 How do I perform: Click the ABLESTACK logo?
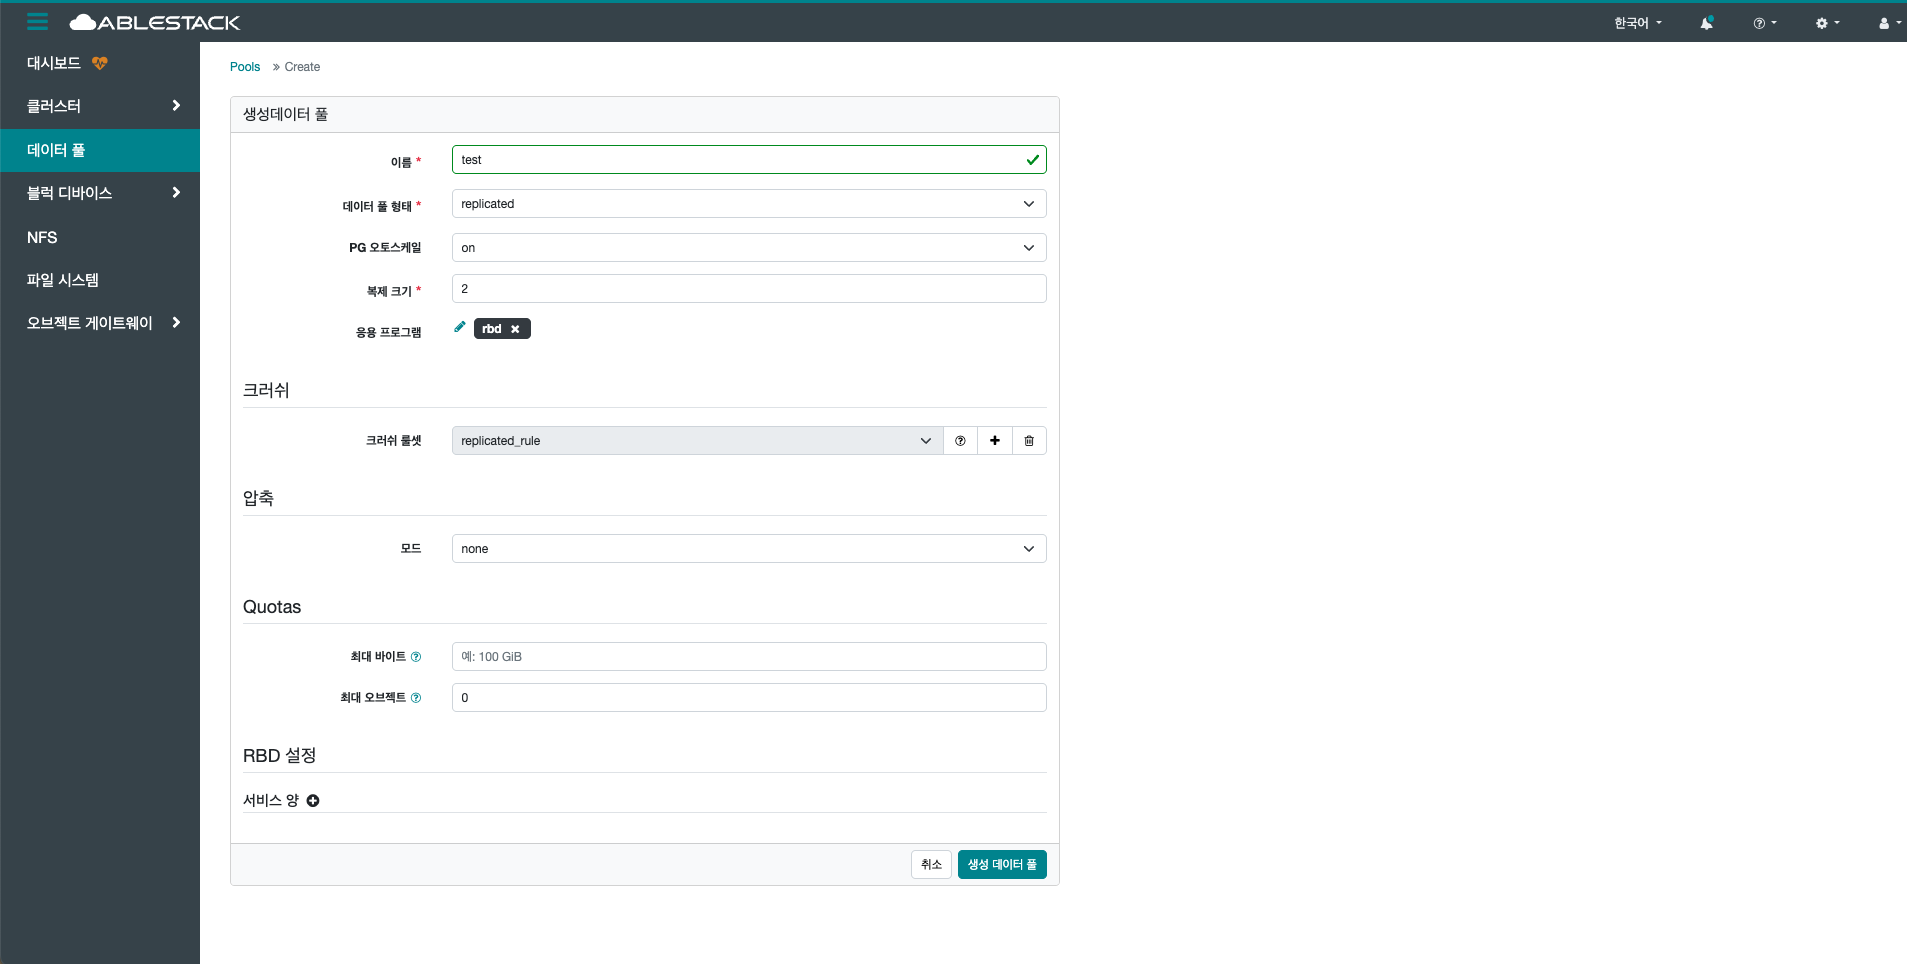(154, 22)
